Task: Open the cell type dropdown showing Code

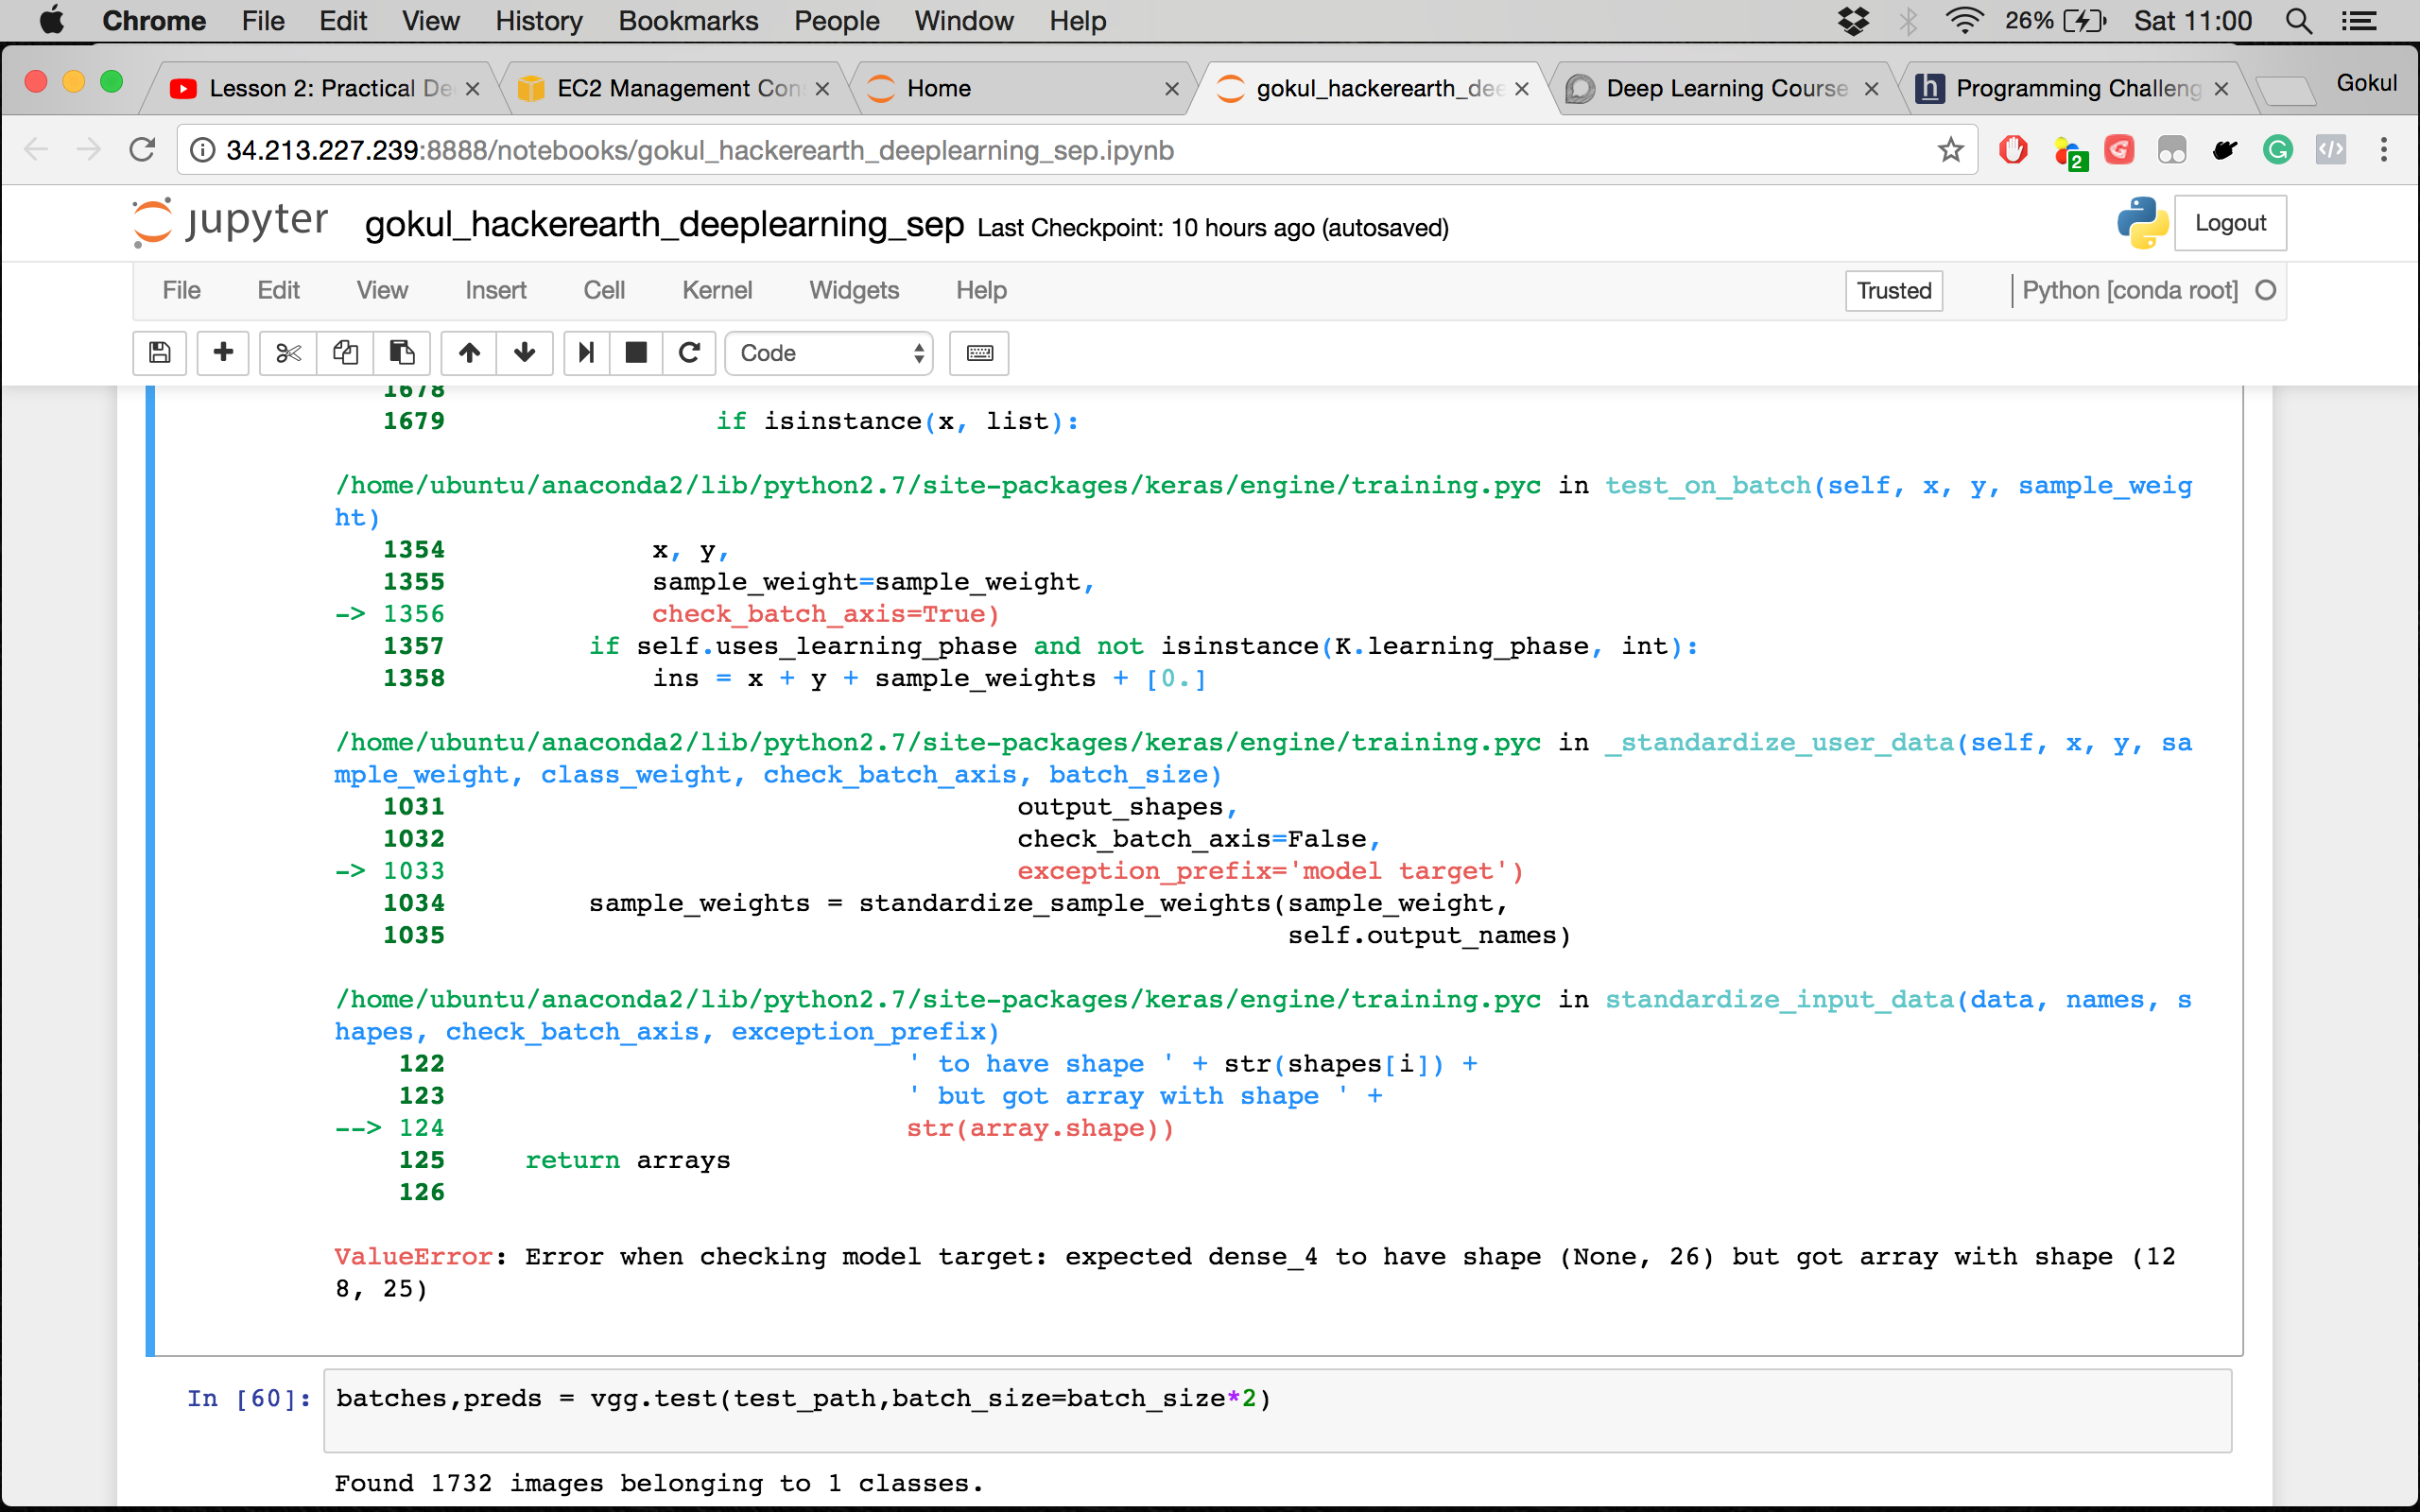Action: (828, 353)
